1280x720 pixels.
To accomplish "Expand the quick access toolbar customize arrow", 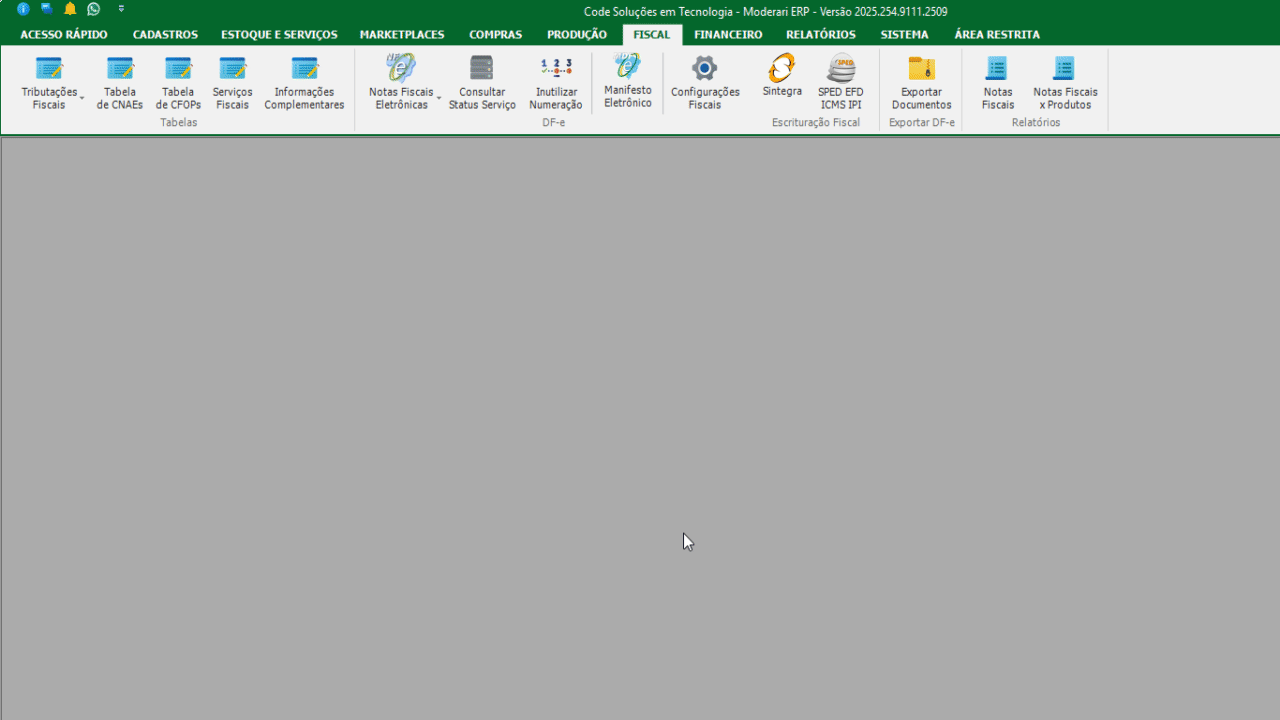I will 121,9.
